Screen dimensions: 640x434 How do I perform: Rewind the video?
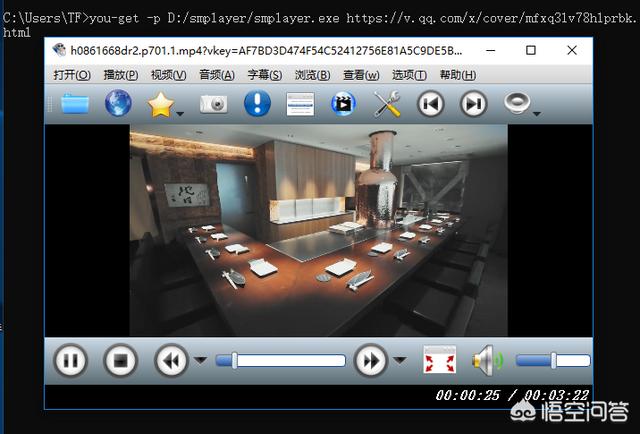(171, 361)
